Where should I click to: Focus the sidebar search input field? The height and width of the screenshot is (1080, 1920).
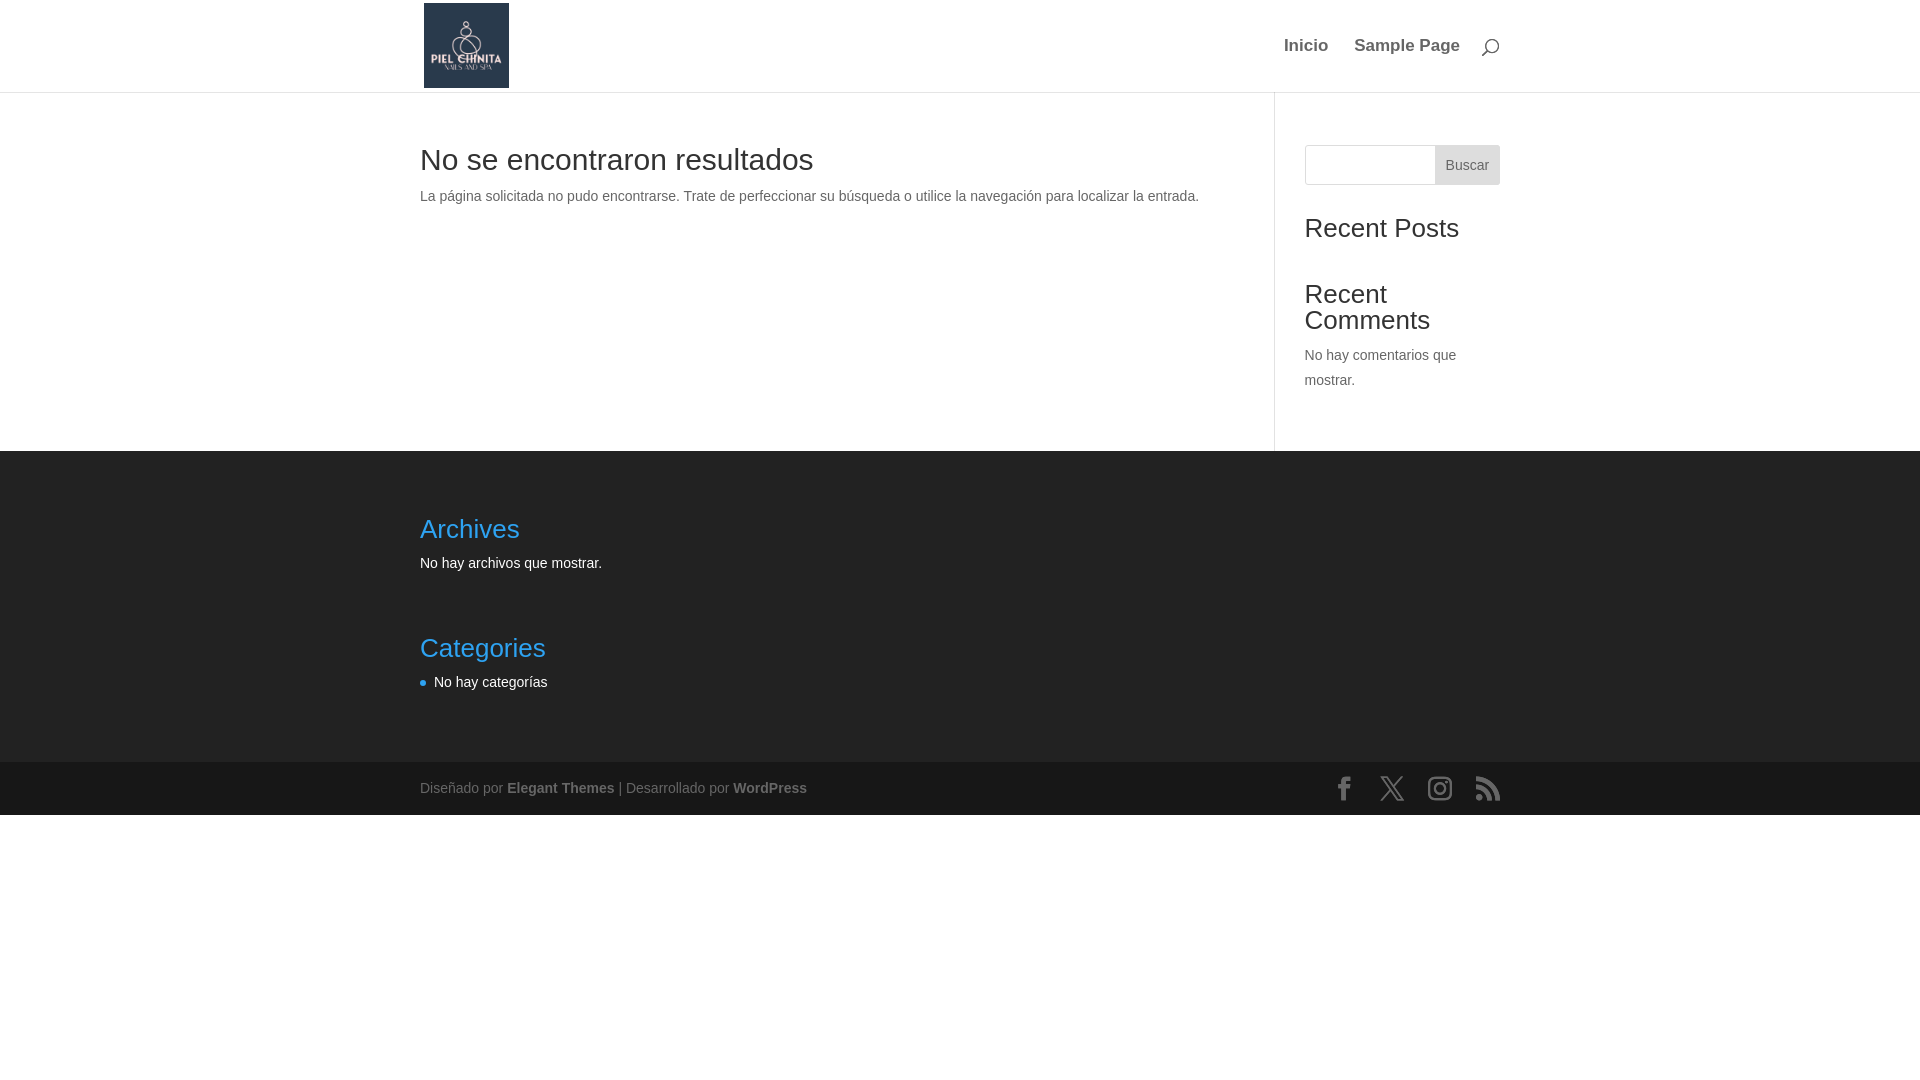click(1370, 165)
